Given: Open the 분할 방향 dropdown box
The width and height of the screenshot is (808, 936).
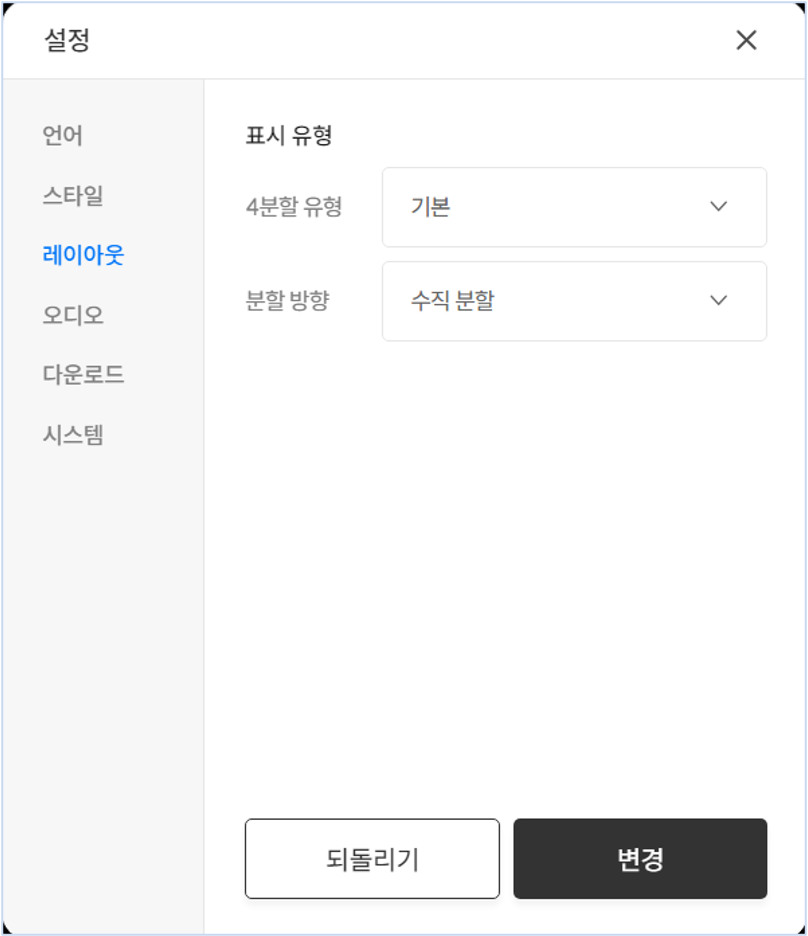Looking at the screenshot, I should (x=574, y=301).
